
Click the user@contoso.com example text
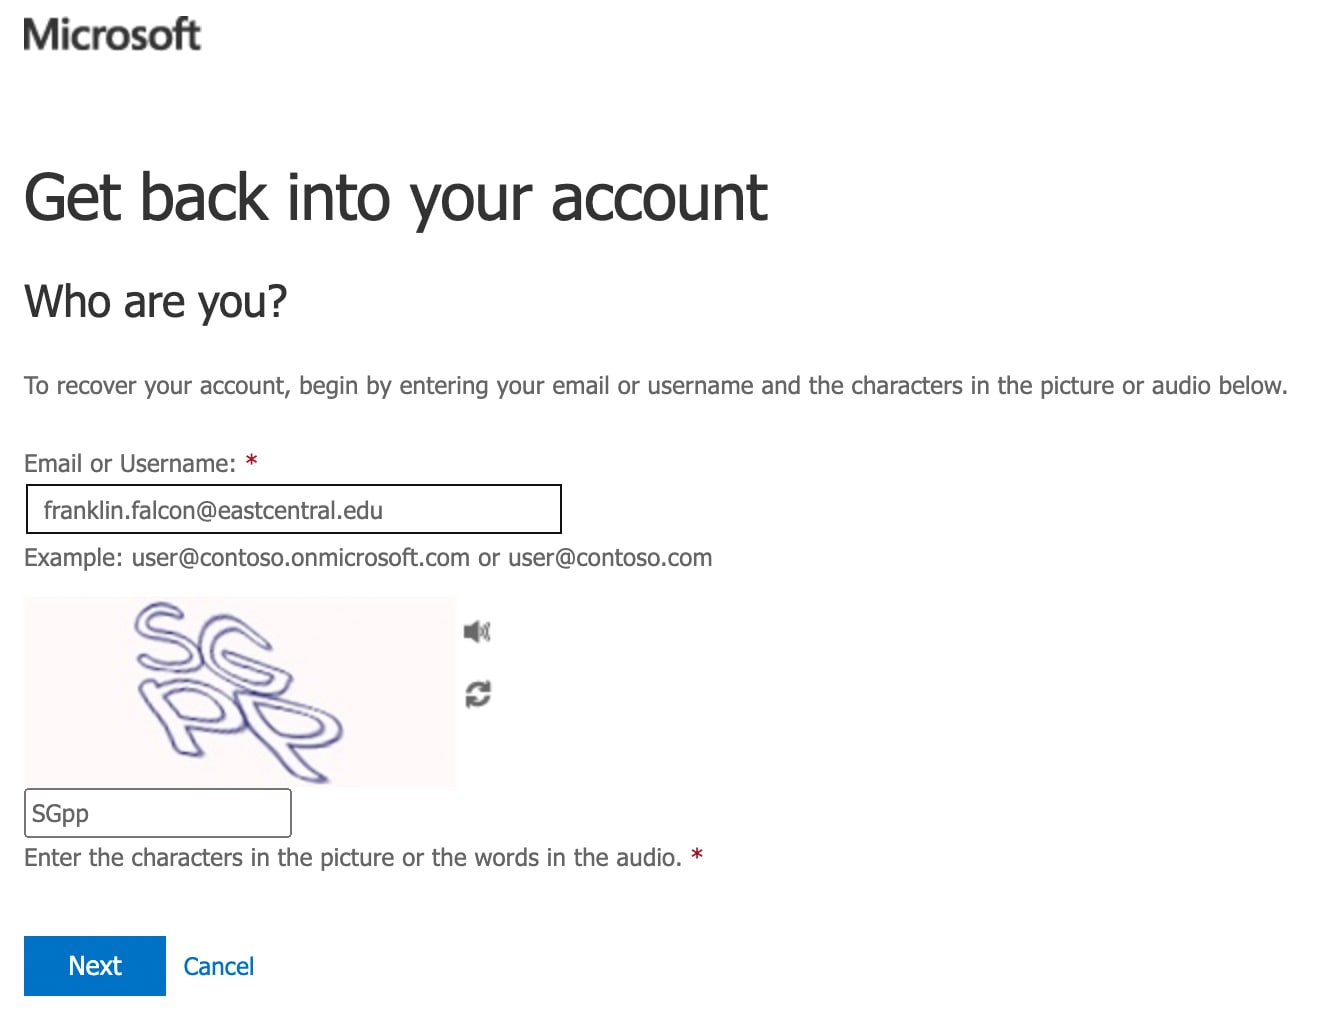(x=610, y=557)
